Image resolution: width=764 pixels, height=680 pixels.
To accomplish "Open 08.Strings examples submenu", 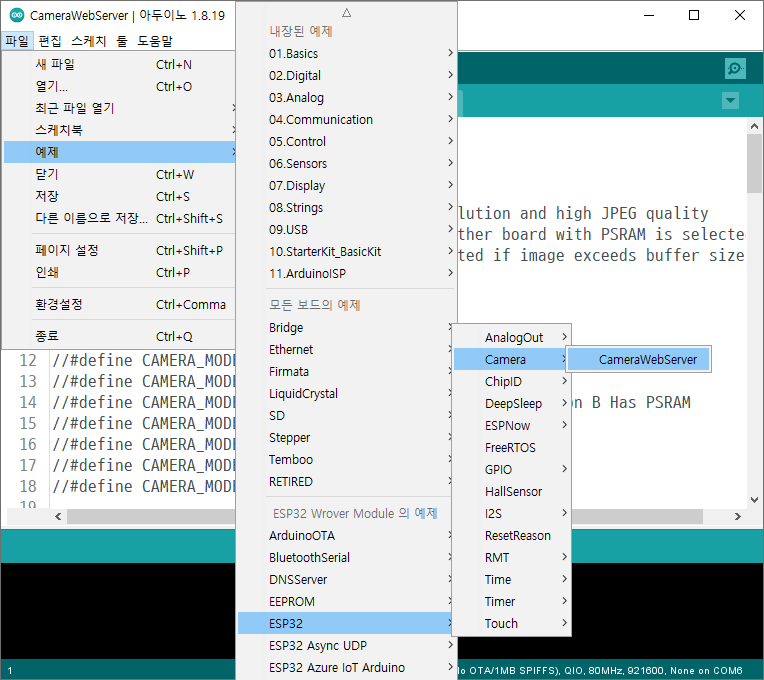I will (347, 208).
